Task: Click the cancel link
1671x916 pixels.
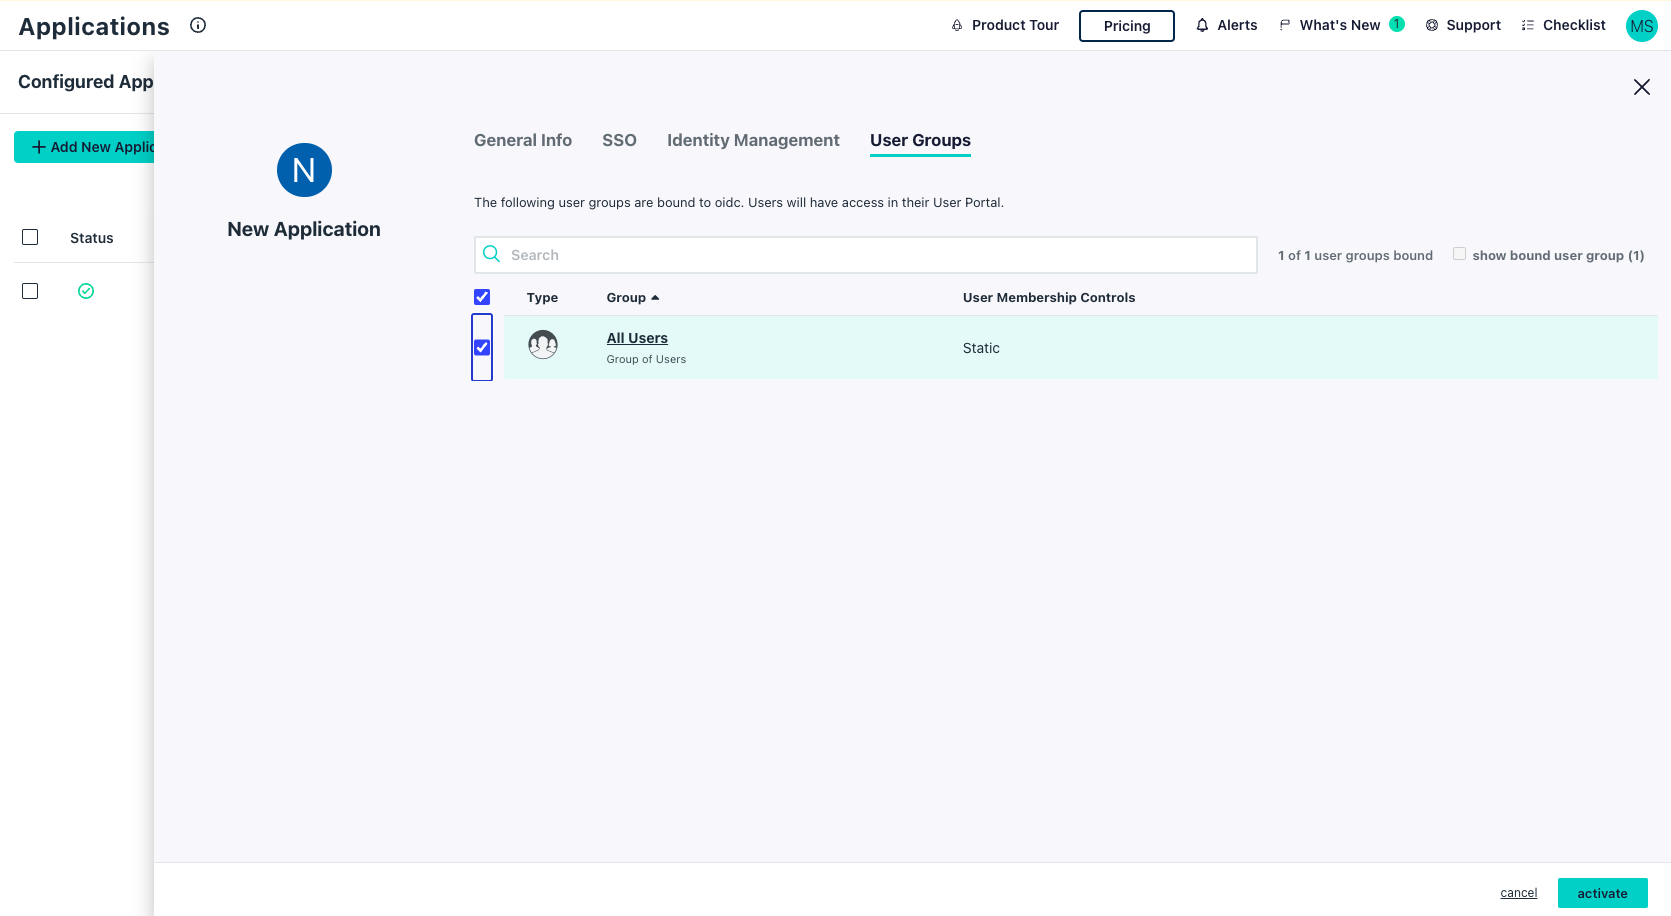Action: pos(1518,893)
